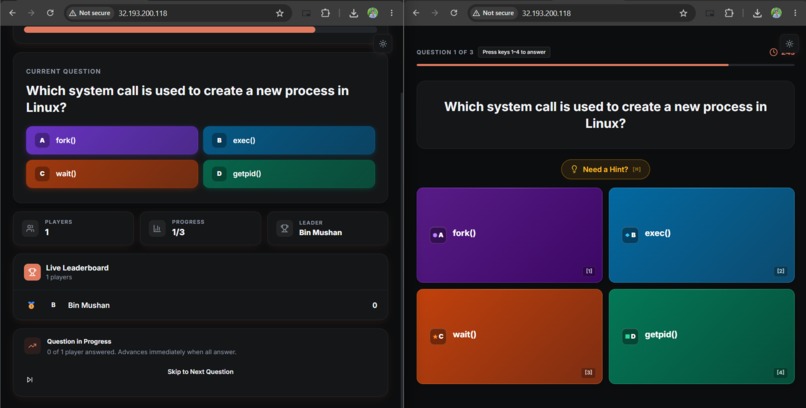Click the Leader card trophy icon

tap(284, 228)
